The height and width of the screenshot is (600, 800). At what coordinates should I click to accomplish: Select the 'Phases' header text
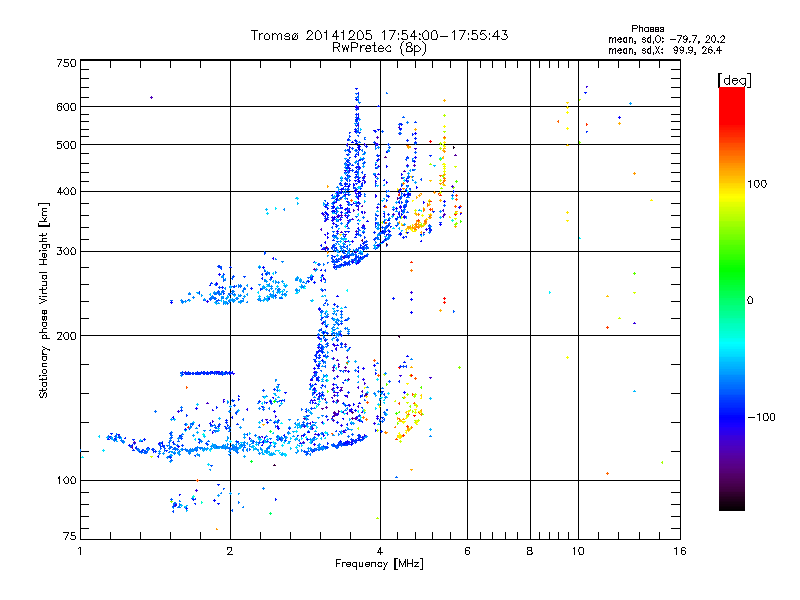[x=647, y=29]
